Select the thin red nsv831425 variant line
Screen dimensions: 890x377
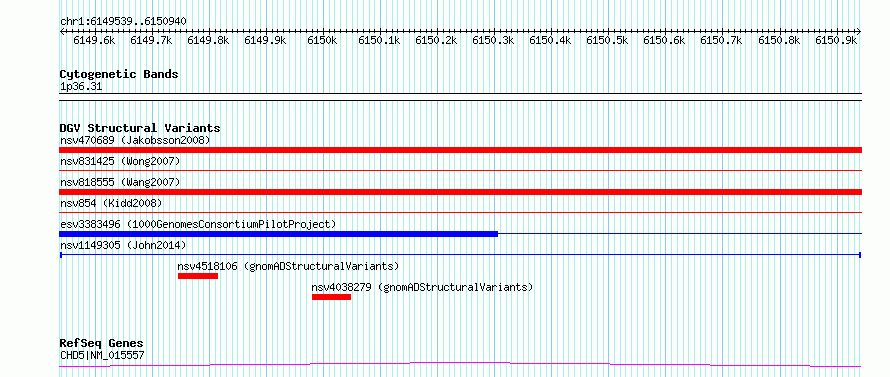click(460, 170)
